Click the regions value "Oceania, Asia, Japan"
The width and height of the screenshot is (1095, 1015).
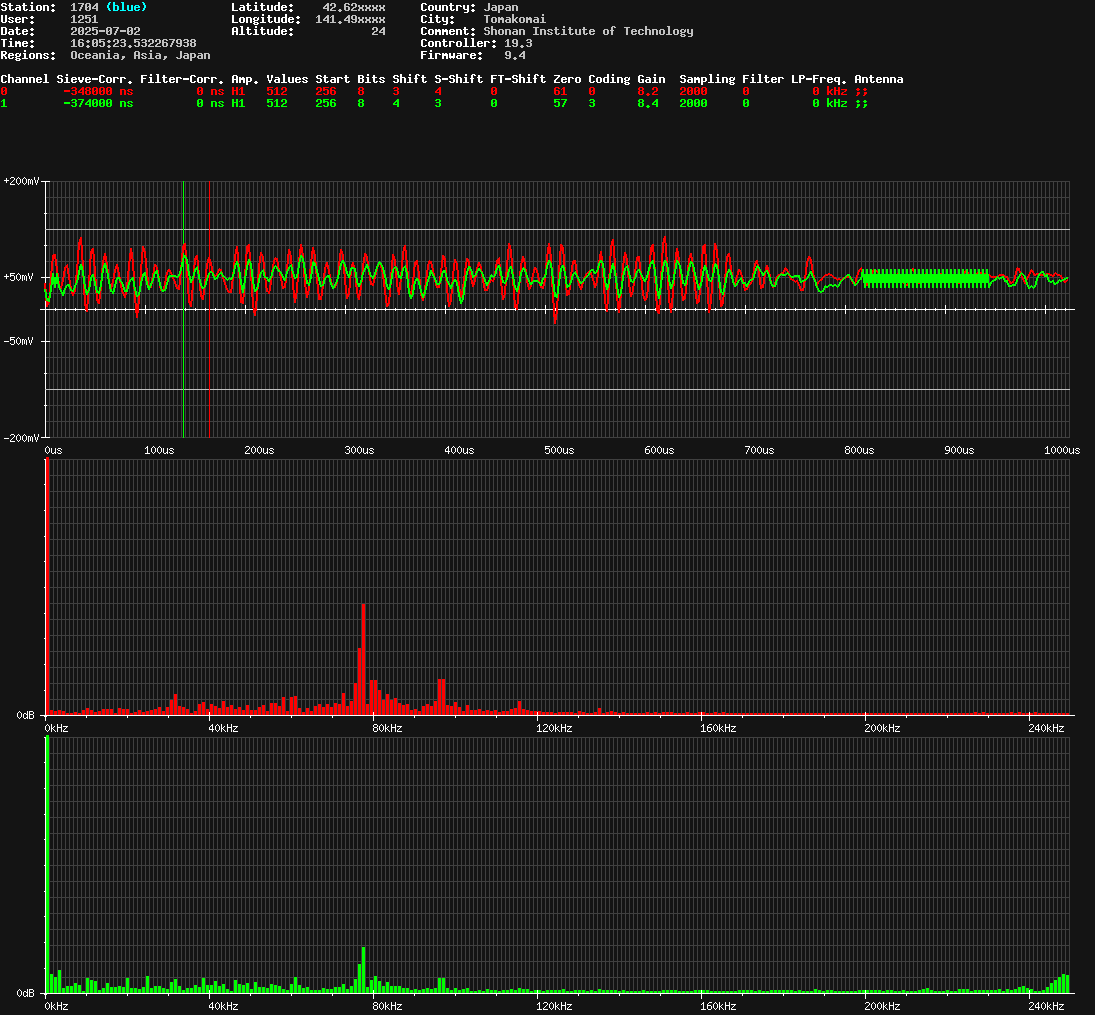[140, 55]
